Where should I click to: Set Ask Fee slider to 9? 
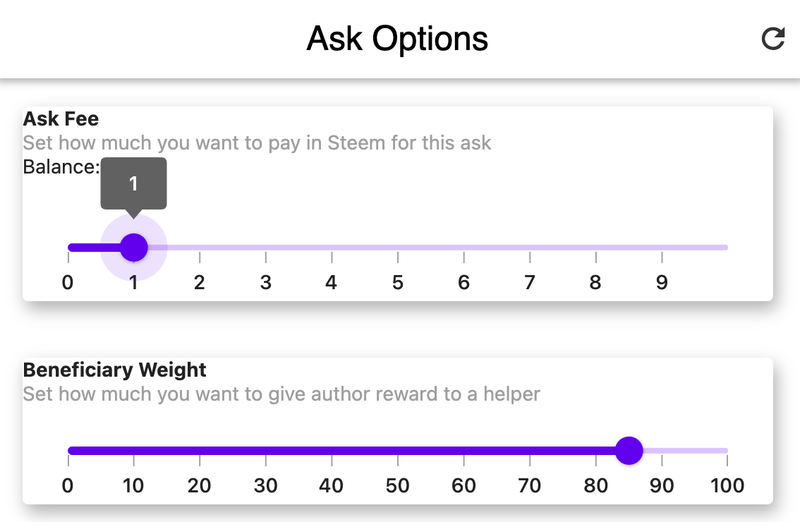pyautogui.click(x=661, y=247)
